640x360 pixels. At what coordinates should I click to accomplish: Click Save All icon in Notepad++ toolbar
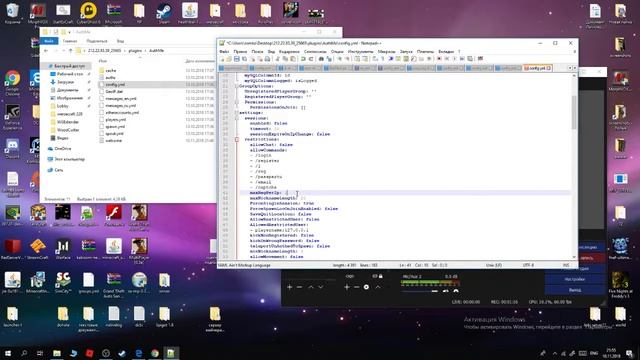click(244, 59)
